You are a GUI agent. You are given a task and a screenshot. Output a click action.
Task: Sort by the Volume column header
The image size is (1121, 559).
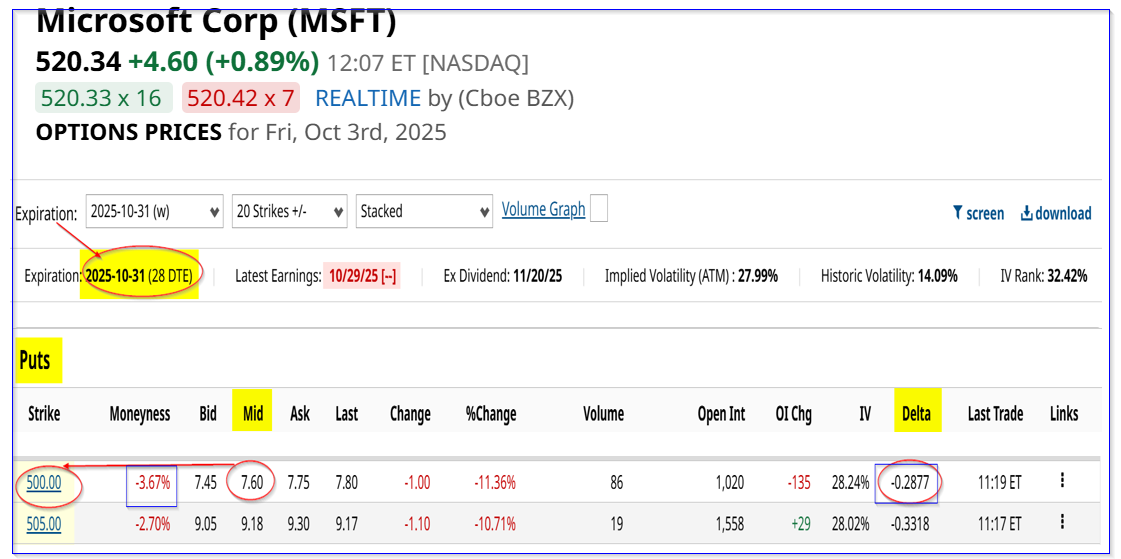click(603, 413)
